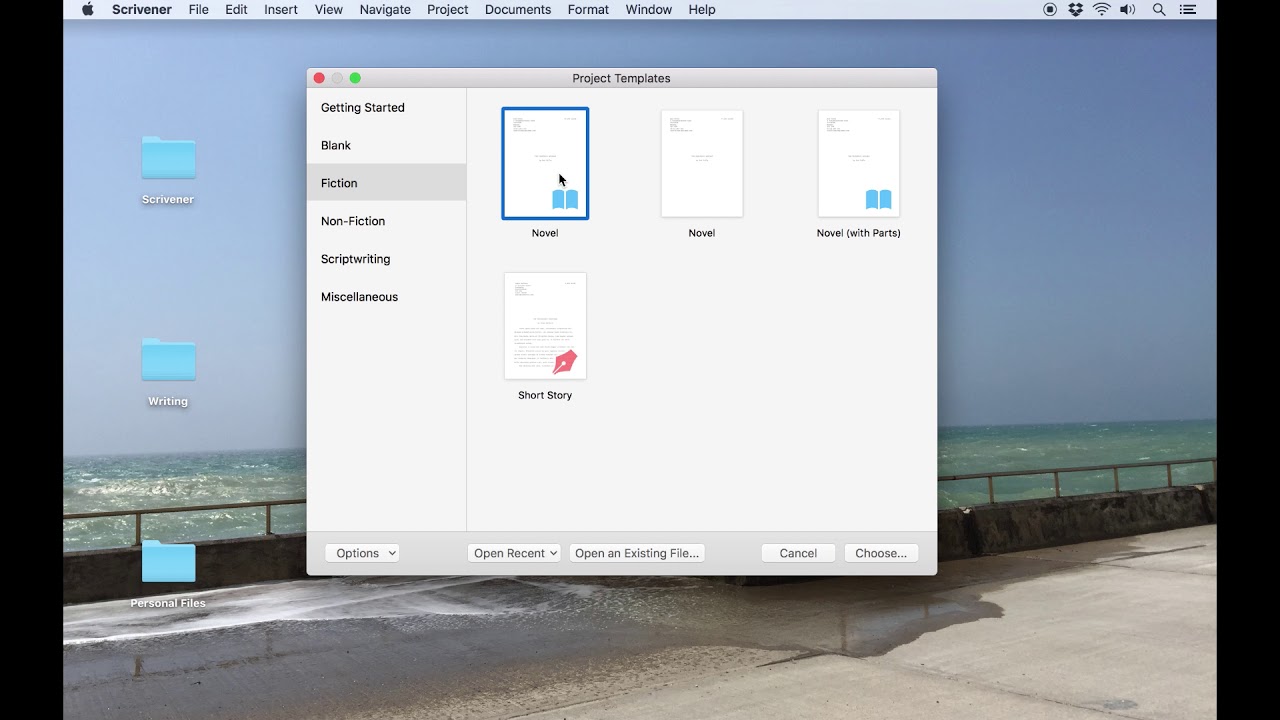Viewport: 1280px width, 720px height.
Task: Open the File menu
Action: [x=198, y=9]
